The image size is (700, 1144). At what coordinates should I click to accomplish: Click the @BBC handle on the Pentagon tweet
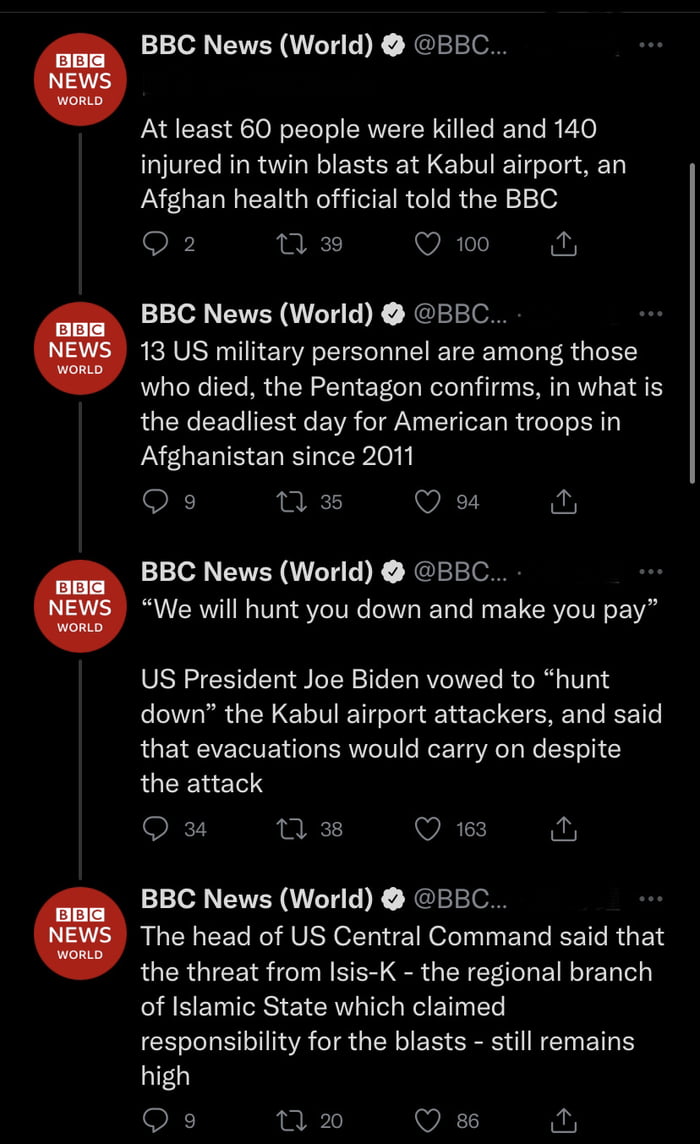tap(459, 314)
